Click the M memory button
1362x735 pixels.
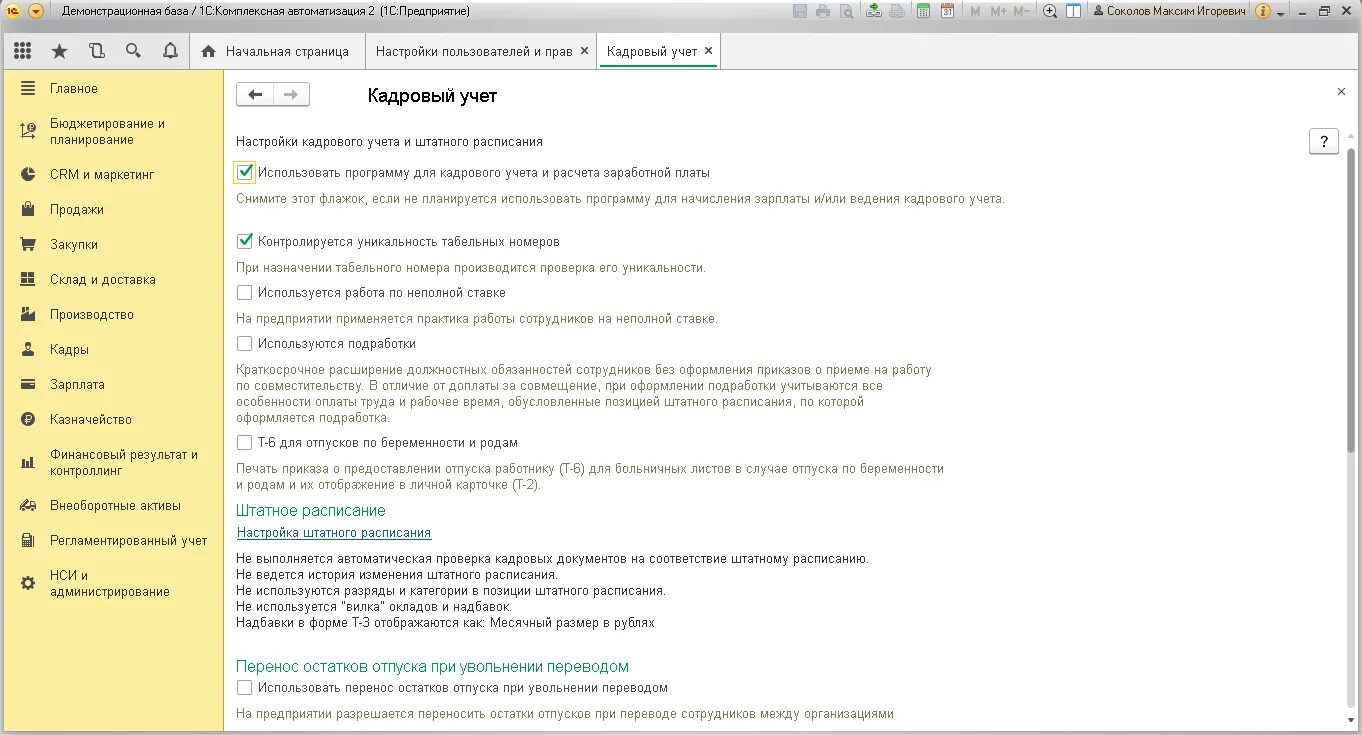pos(975,11)
